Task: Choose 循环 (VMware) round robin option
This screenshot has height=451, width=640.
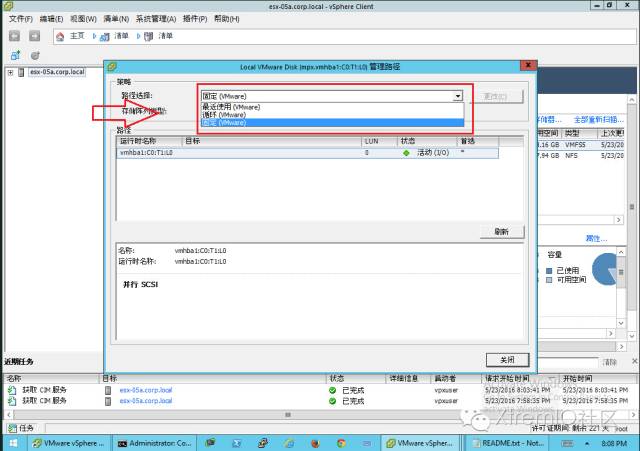Action: tap(332, 115)
